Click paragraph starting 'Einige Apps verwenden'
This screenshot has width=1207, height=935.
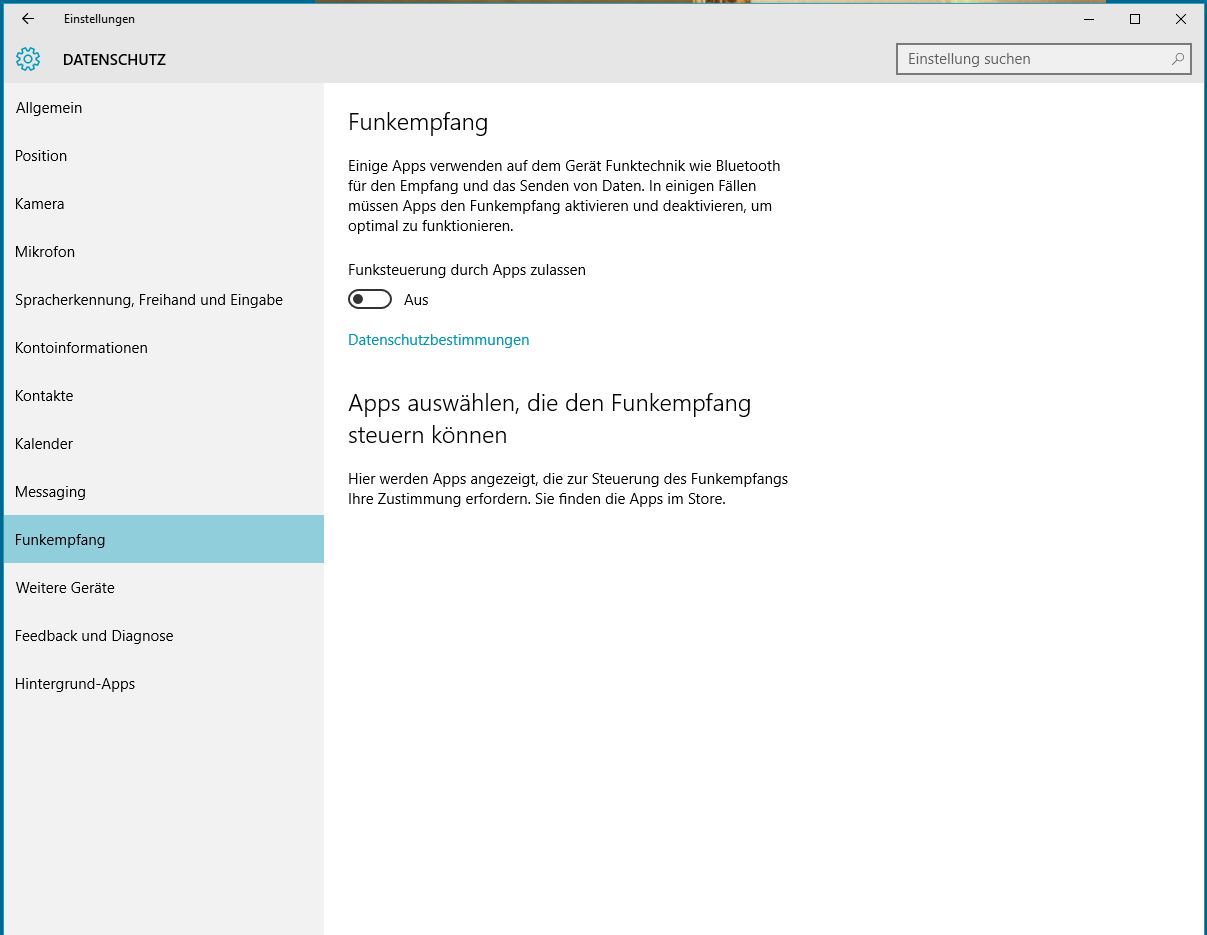(564, 196)
